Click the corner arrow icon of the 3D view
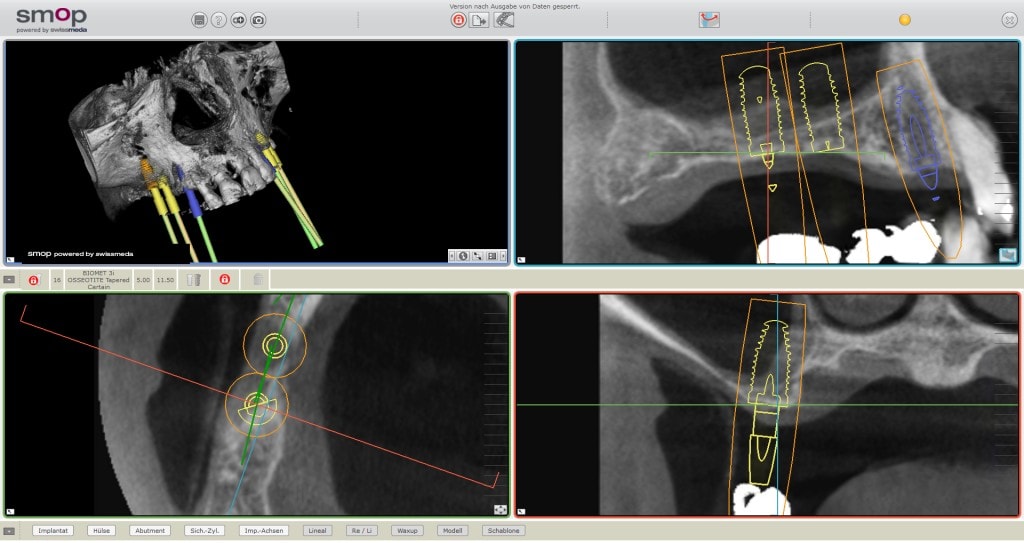The width and height of the screenshot is (1024, 543). pos(10,260)
